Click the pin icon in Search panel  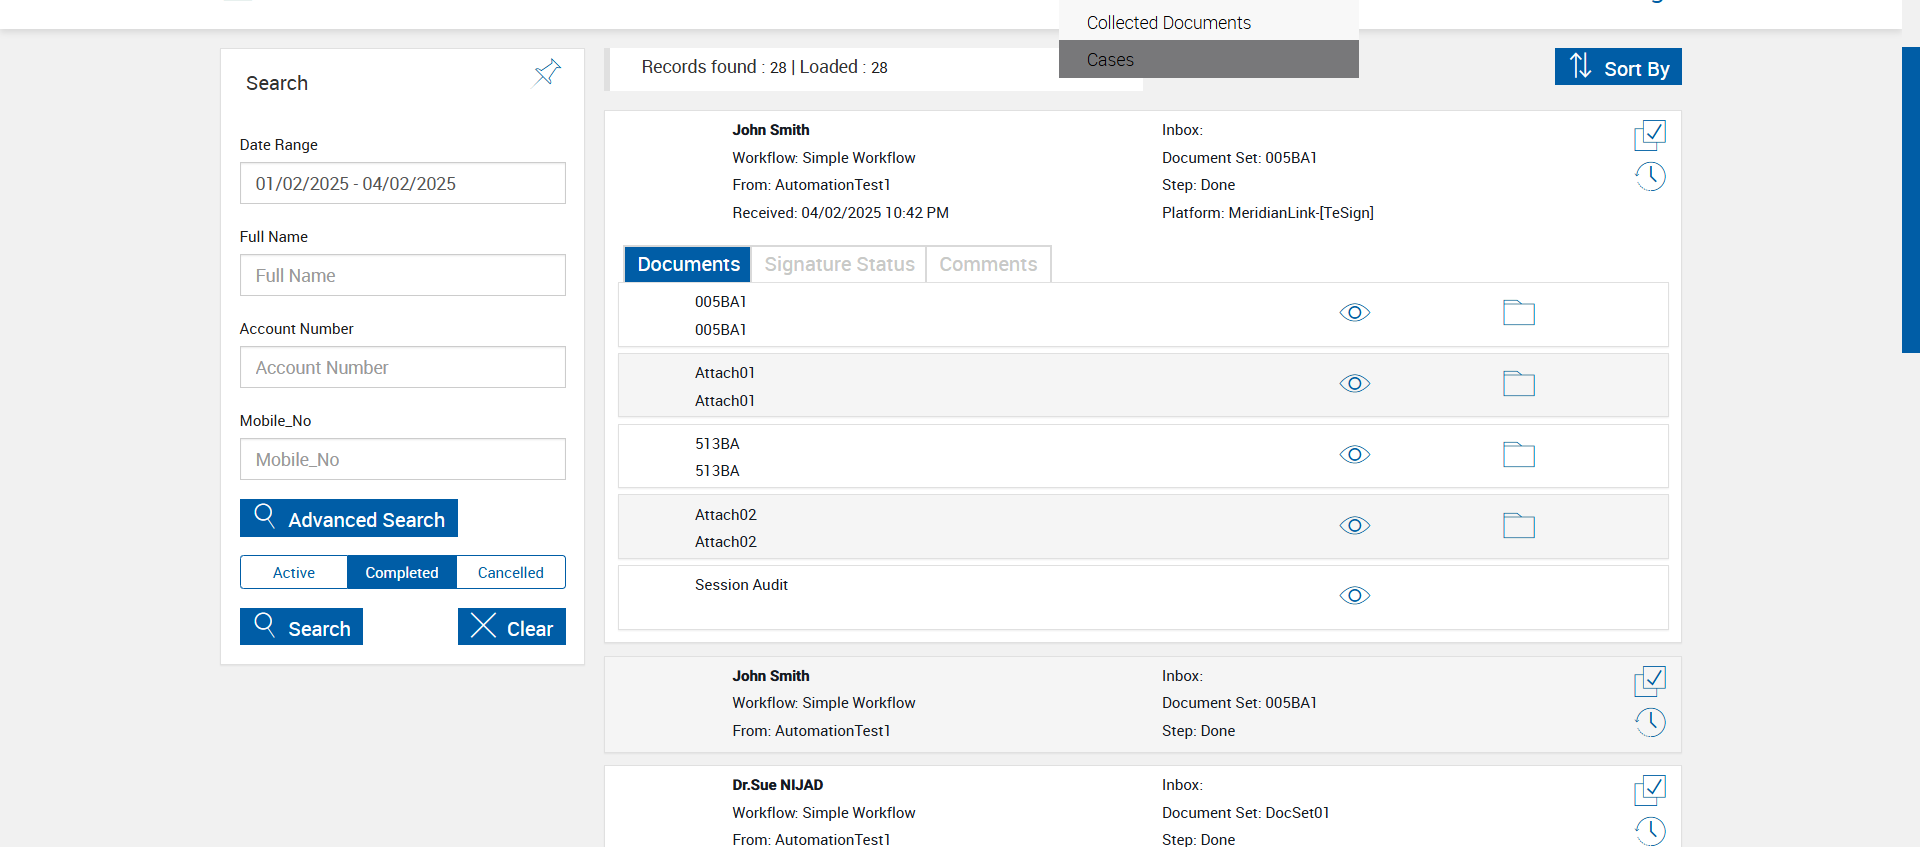[x=547, y=72]
